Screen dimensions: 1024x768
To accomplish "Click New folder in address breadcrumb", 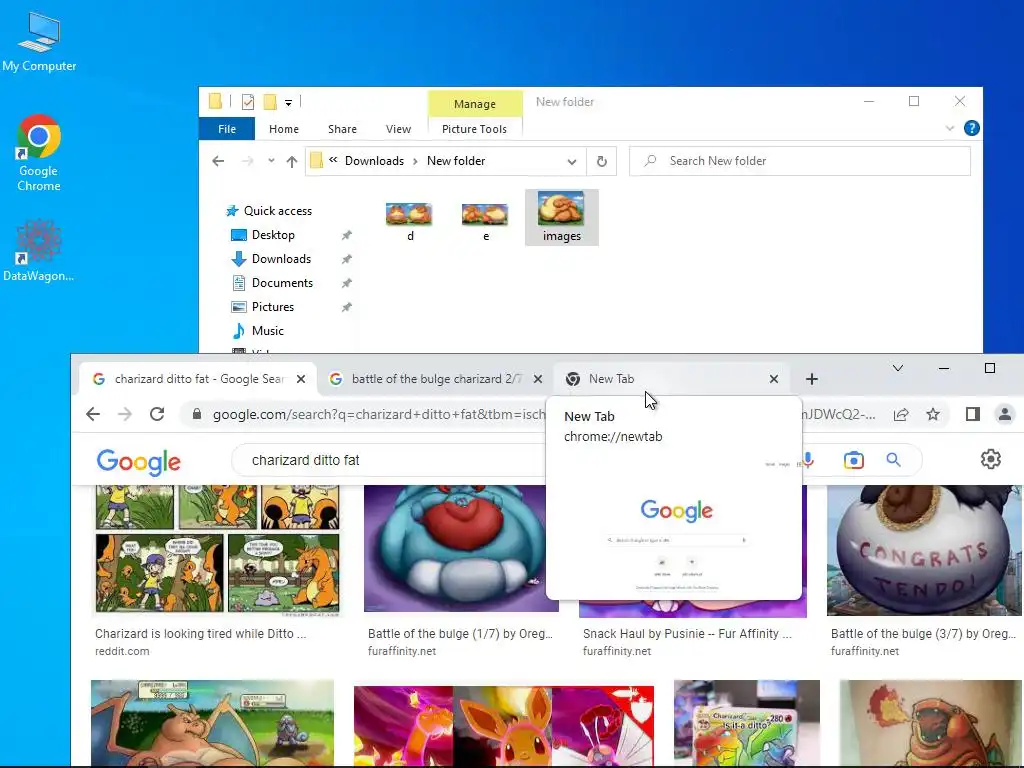I will coord(456,161).
